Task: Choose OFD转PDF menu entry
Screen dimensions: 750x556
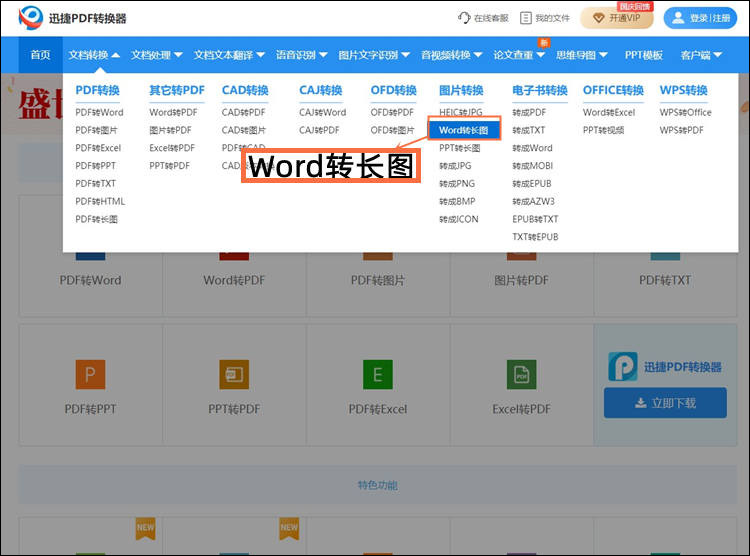Action: [x=392, y=112]
